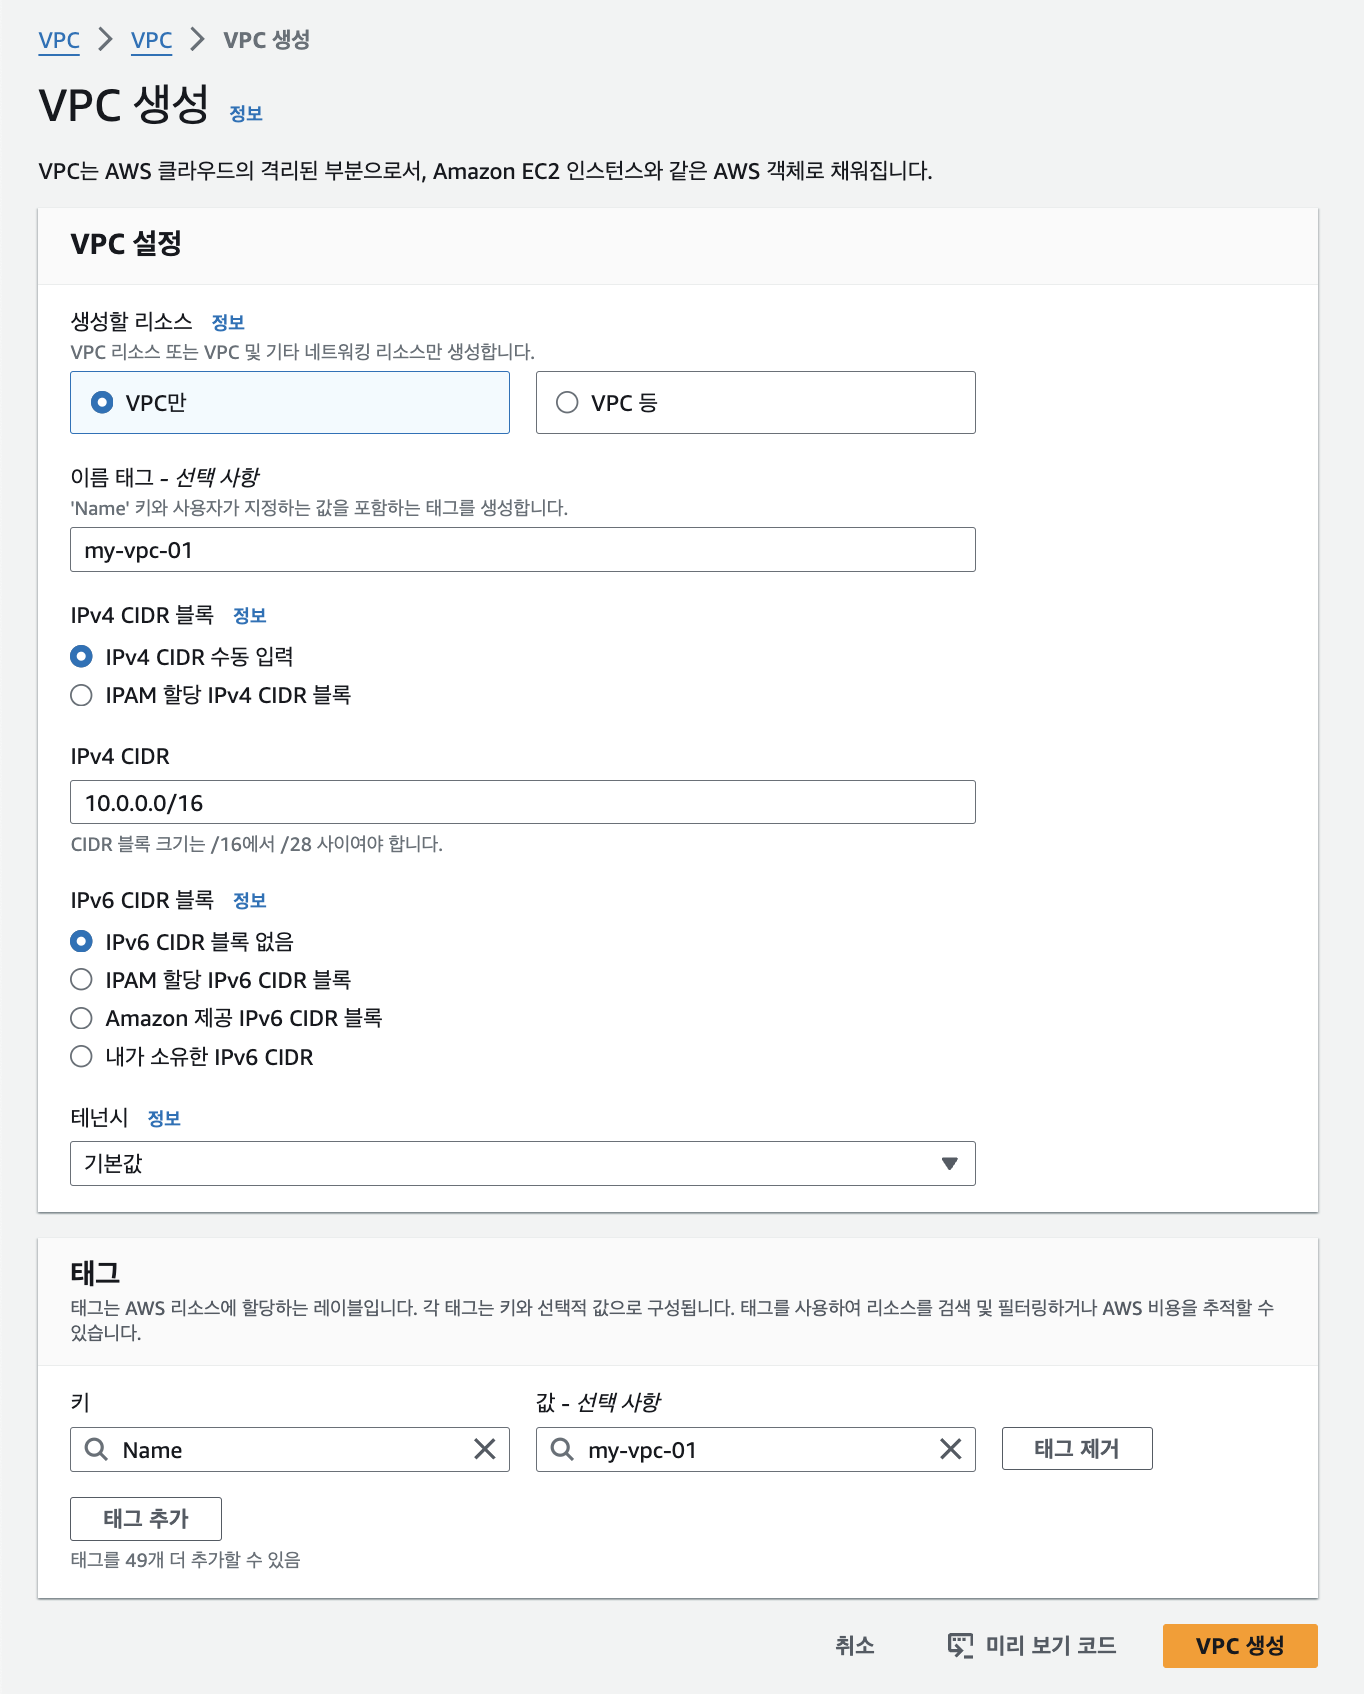This screenshot has height=1694, width=1364.
Task: Select 'Amazon 제공 IPv6 CIDR 블록' option
Action: coord(82,1018)
